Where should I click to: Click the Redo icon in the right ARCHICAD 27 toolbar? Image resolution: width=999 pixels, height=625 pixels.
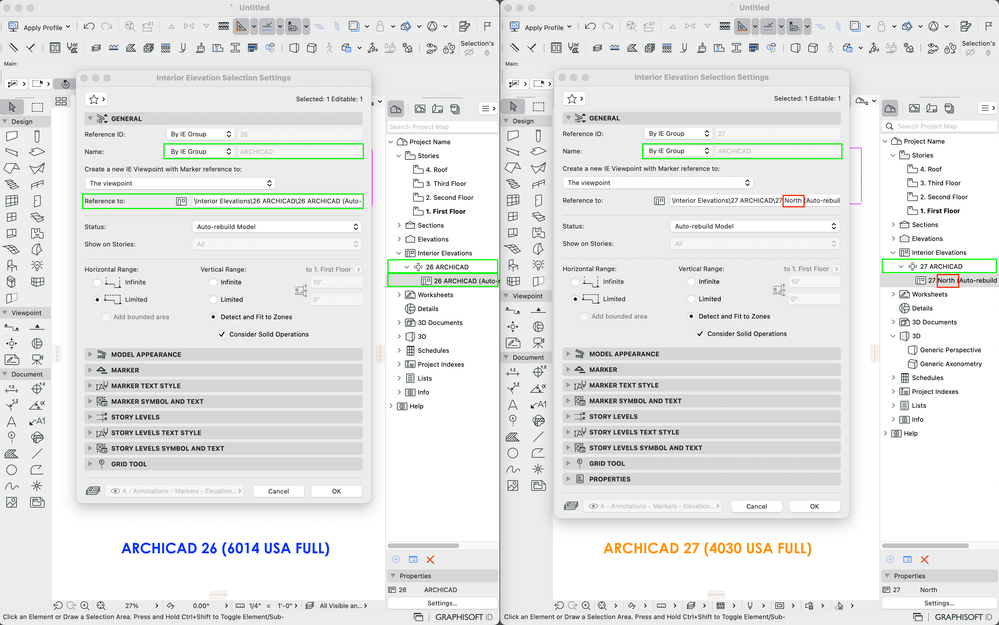(608, 27)
